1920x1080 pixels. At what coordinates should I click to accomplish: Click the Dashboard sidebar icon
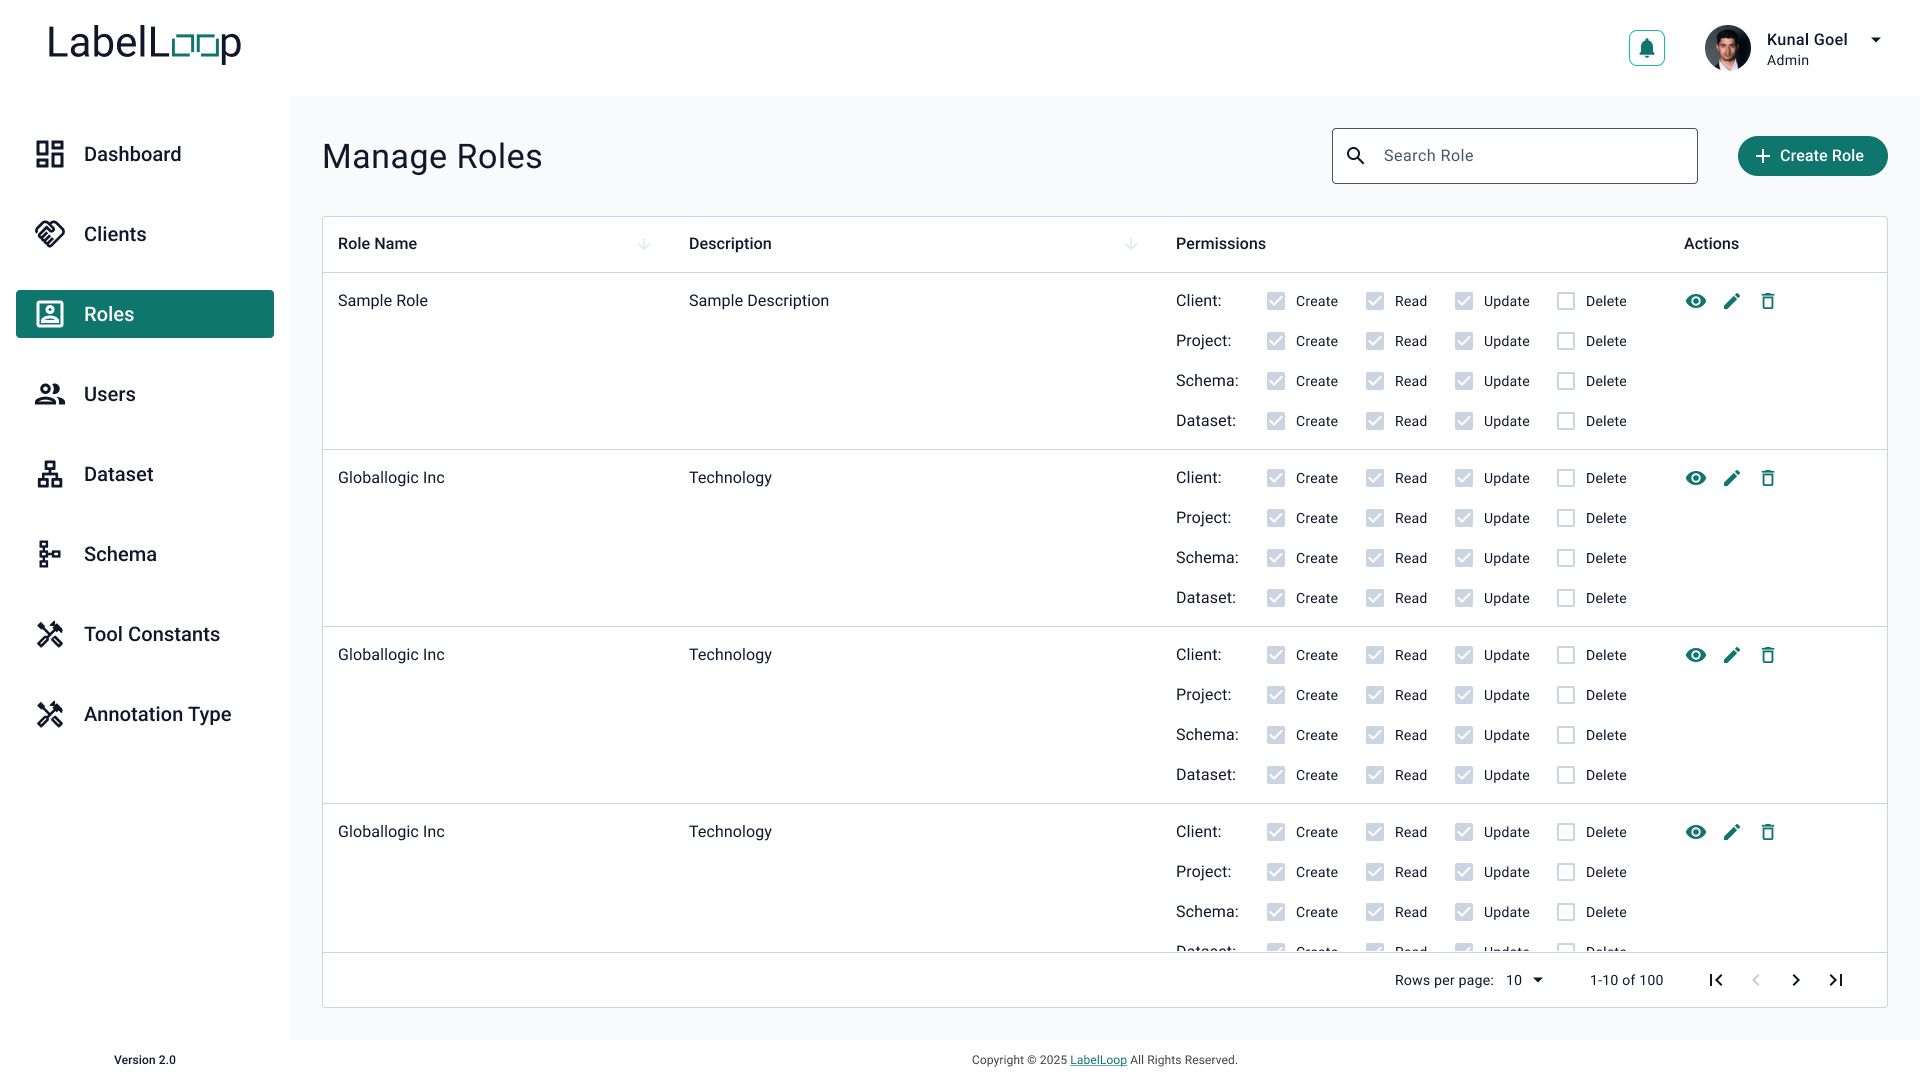click(x=50, y=154)
